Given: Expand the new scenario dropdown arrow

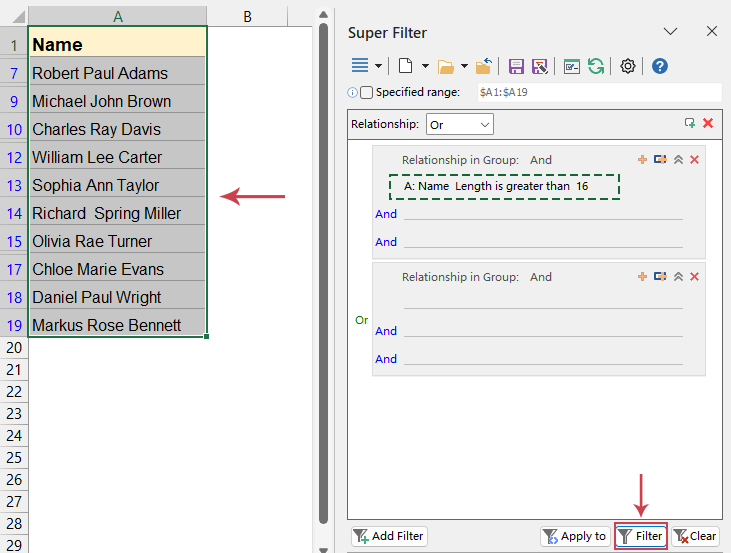Looking at the screenshot, I should [x=425, y=66].
